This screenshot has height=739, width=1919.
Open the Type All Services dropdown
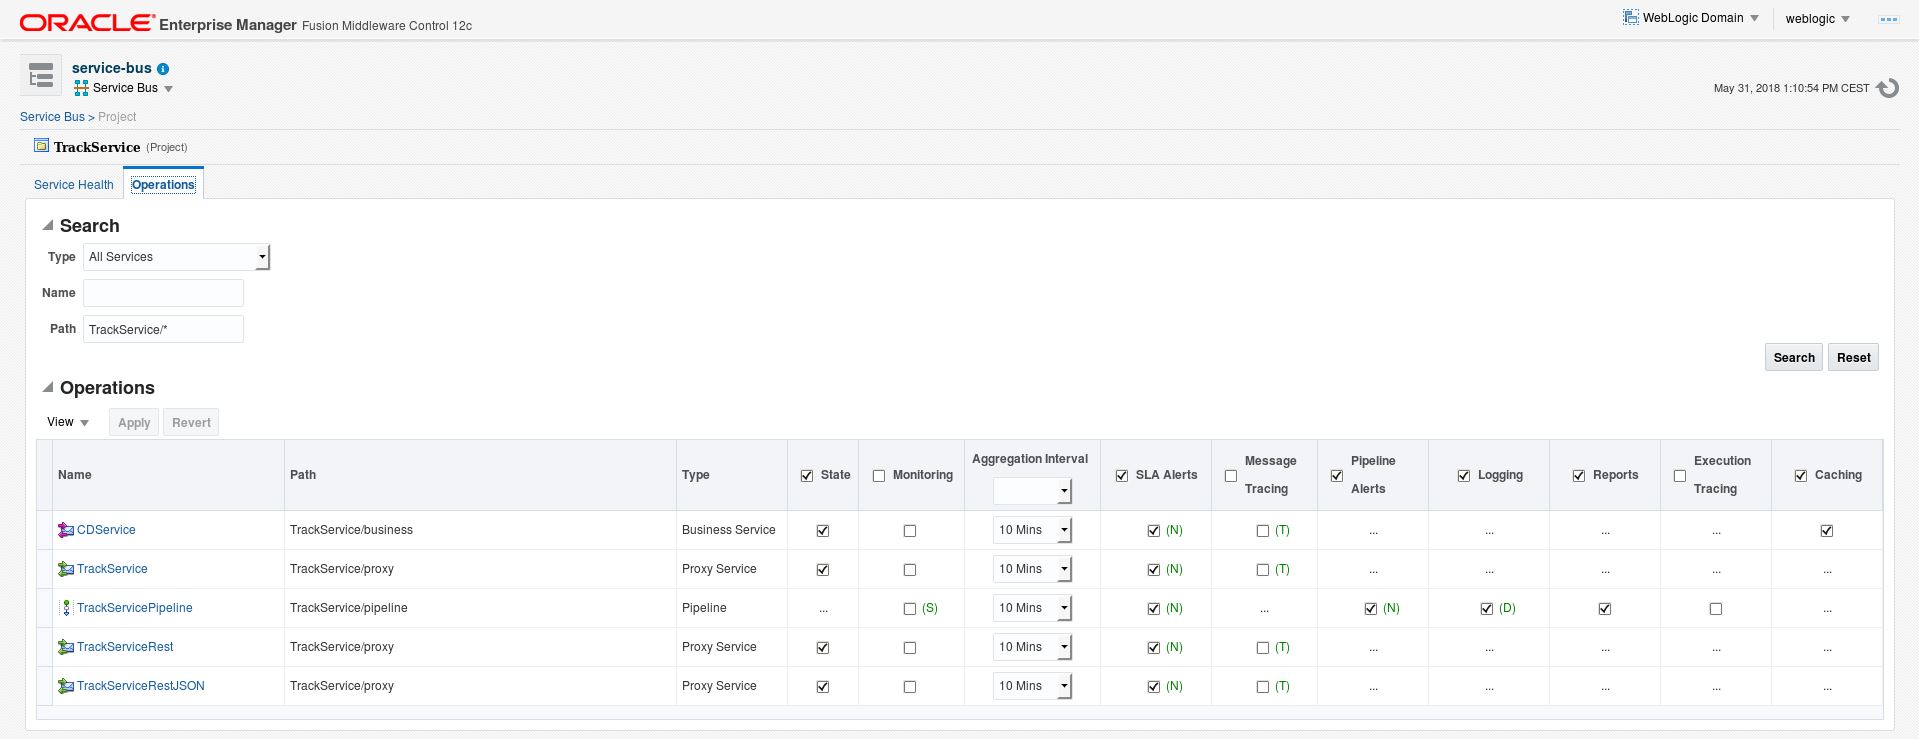pos(177,257)
